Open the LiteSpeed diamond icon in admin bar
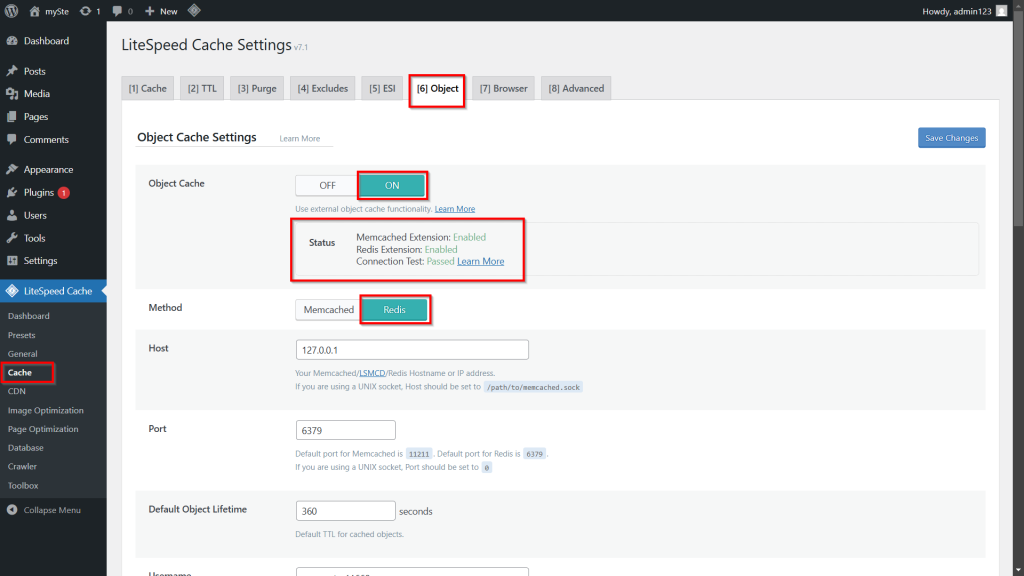 [193, 11]
